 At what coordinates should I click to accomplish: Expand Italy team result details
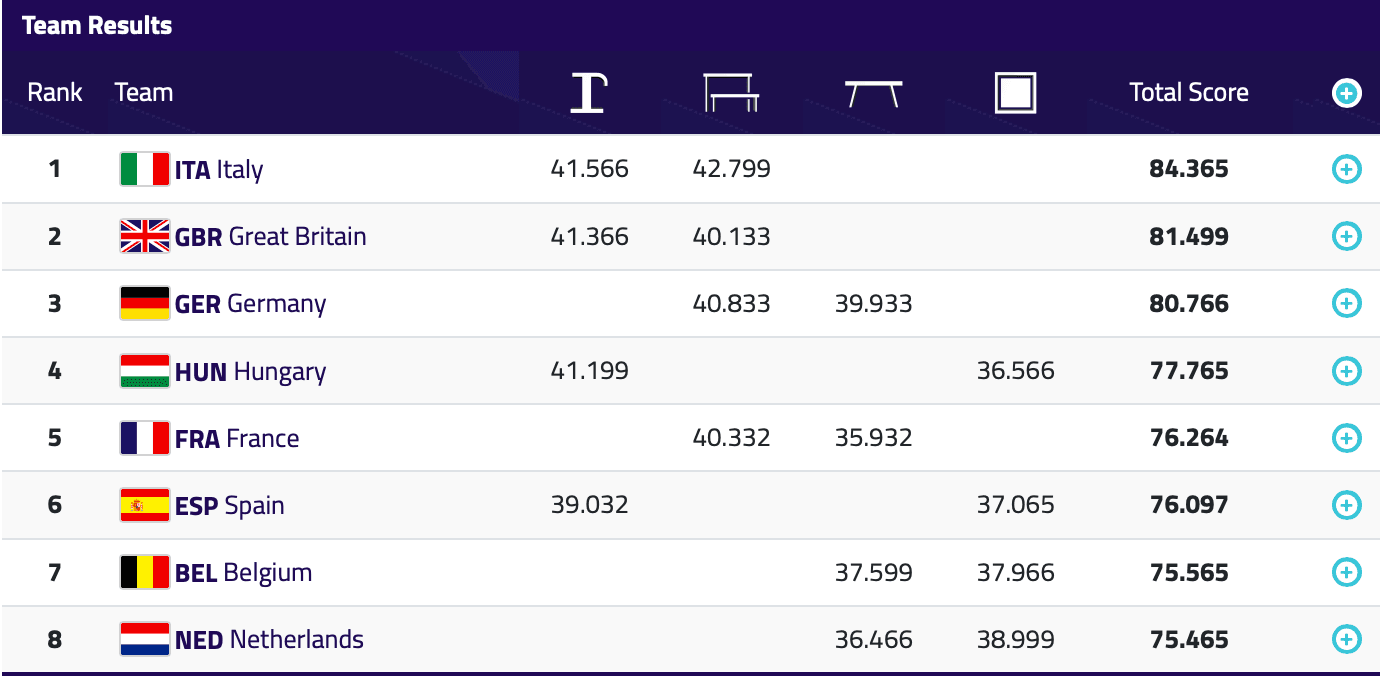[1347, 169]
